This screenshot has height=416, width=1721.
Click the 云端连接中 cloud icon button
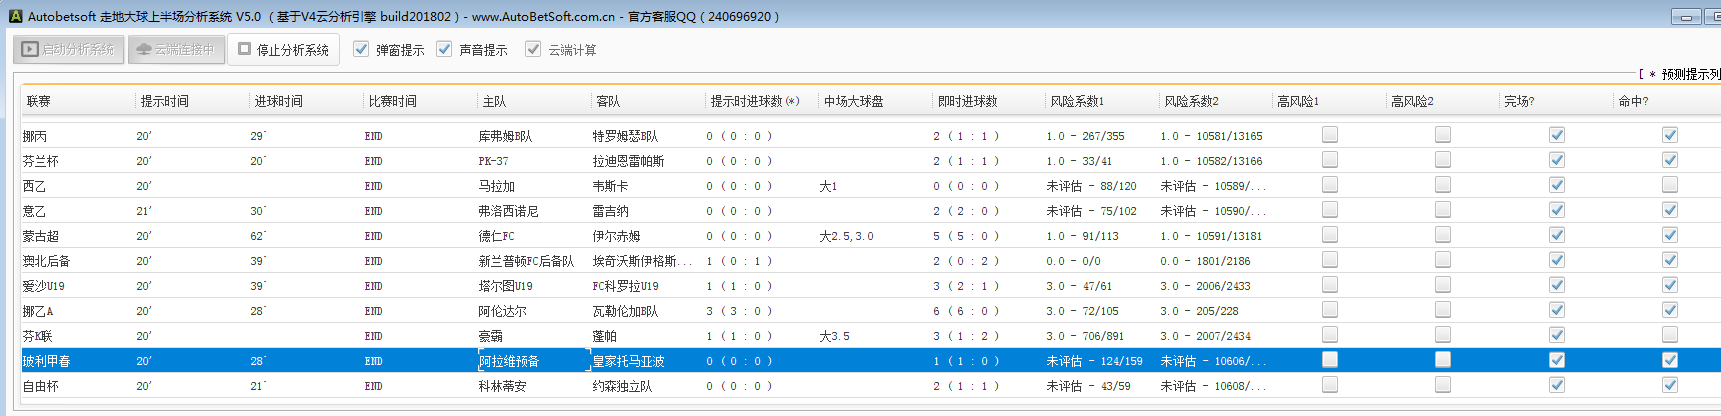pyautogui.click(x=175, y=49)
